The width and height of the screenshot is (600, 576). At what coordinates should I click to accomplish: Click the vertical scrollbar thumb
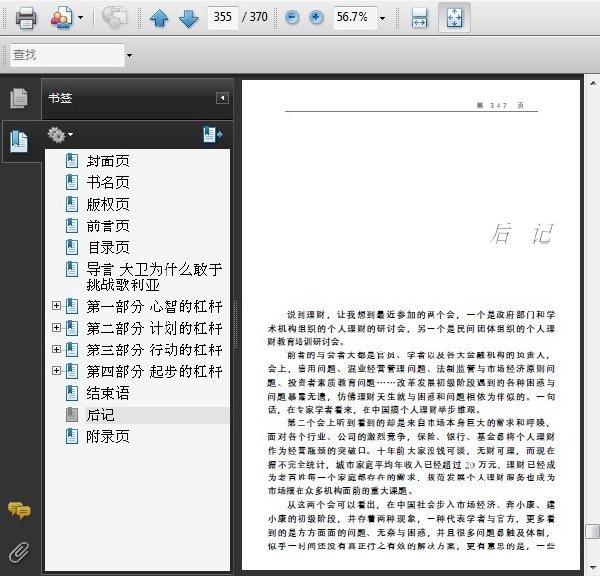coord(592,531)
